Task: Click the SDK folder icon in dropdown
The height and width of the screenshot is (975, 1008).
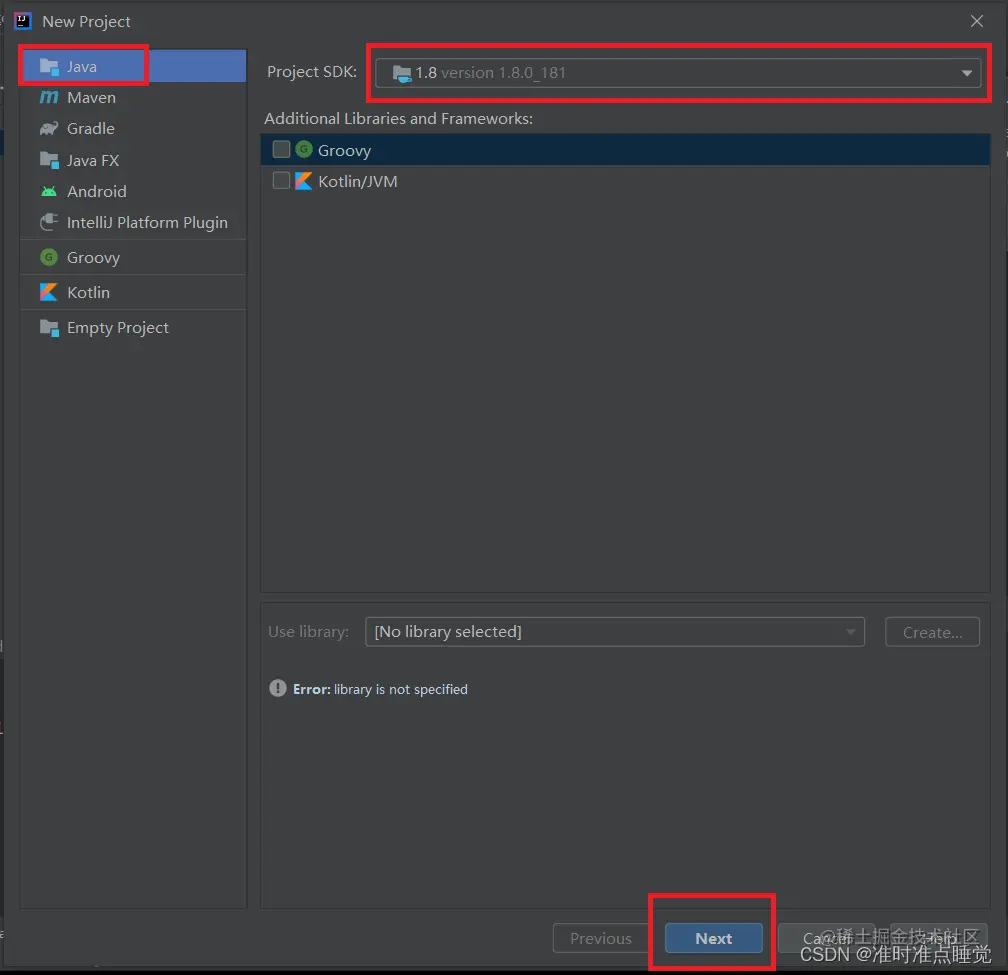Action: click(402, 74)
